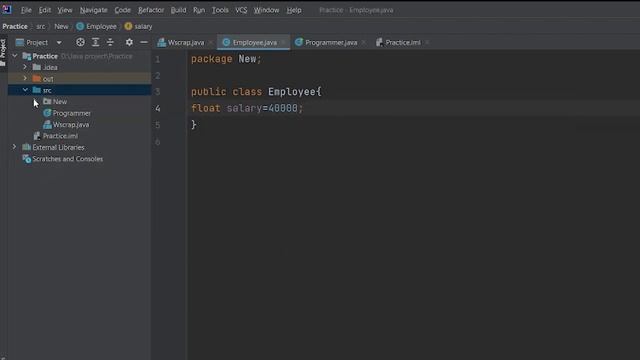640x360 pixels.
Task: Click Employee class in the breadcrumb bar
Action: (x=96, y=27)
